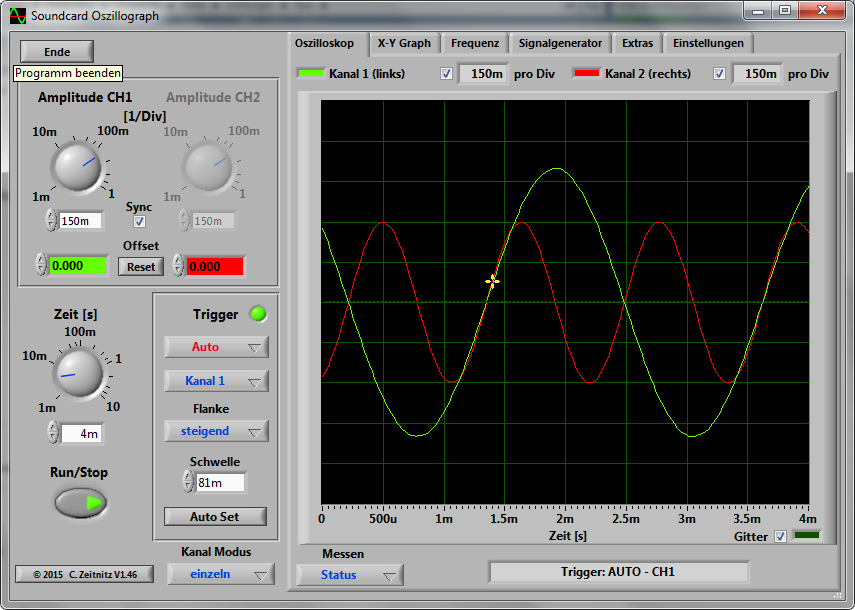Screen dimensions: 855x610
Task: Click the Auto Set trigger button
Action: [215, 517]
